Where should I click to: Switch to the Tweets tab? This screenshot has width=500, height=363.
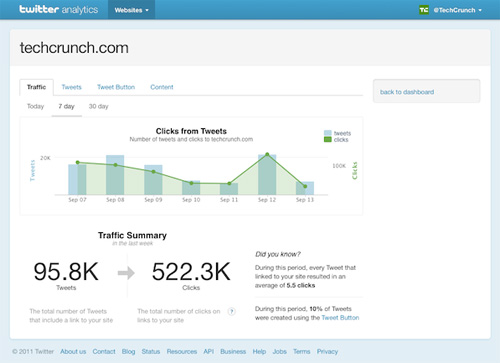(x=71, y=87)
